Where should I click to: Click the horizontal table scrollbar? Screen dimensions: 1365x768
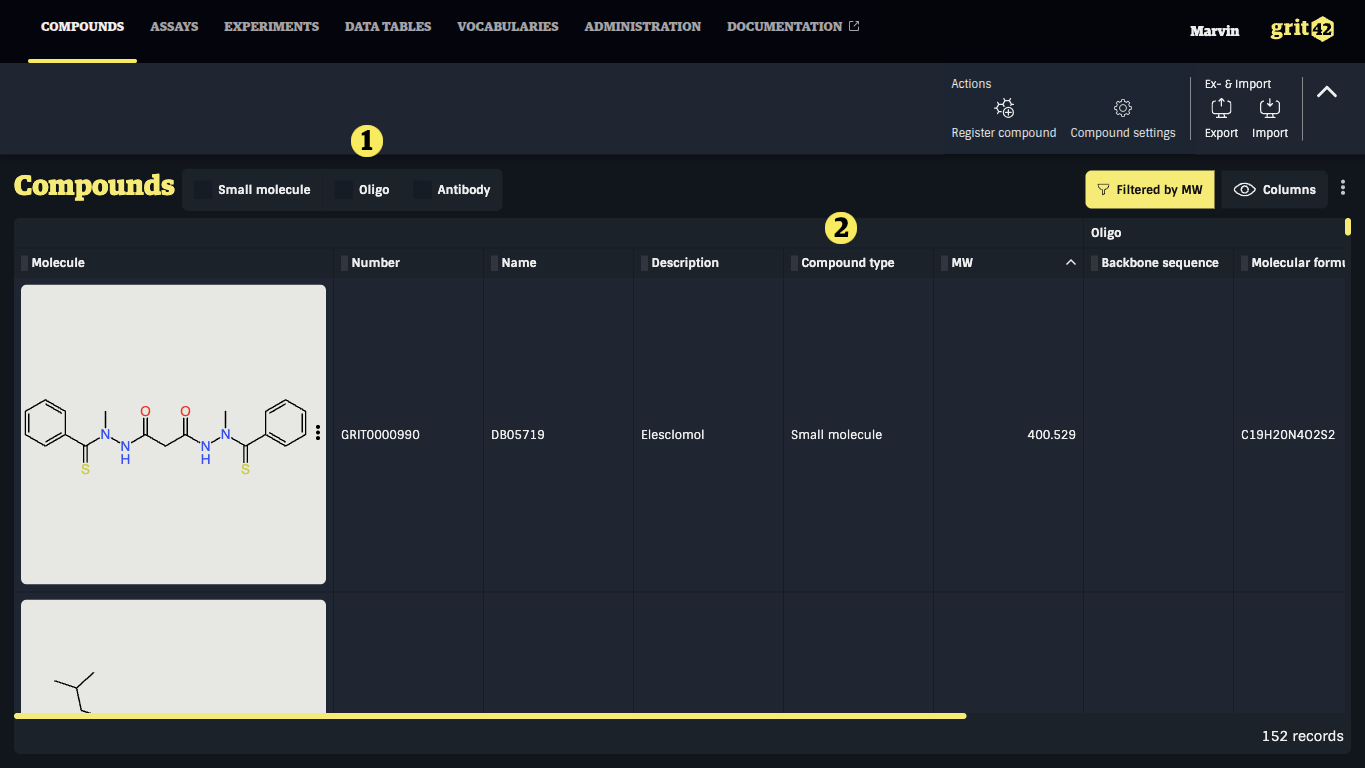[x=490, y=716]
